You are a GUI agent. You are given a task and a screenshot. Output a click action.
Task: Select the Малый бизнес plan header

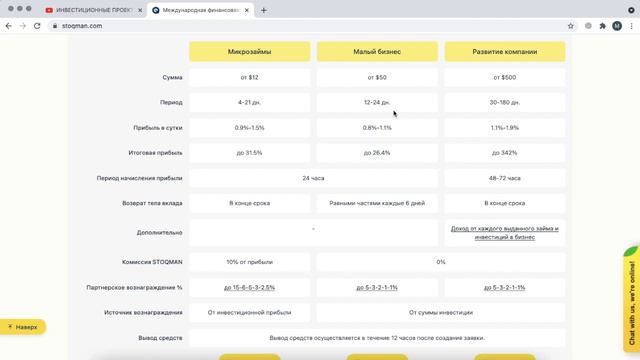tap(377, 51)
